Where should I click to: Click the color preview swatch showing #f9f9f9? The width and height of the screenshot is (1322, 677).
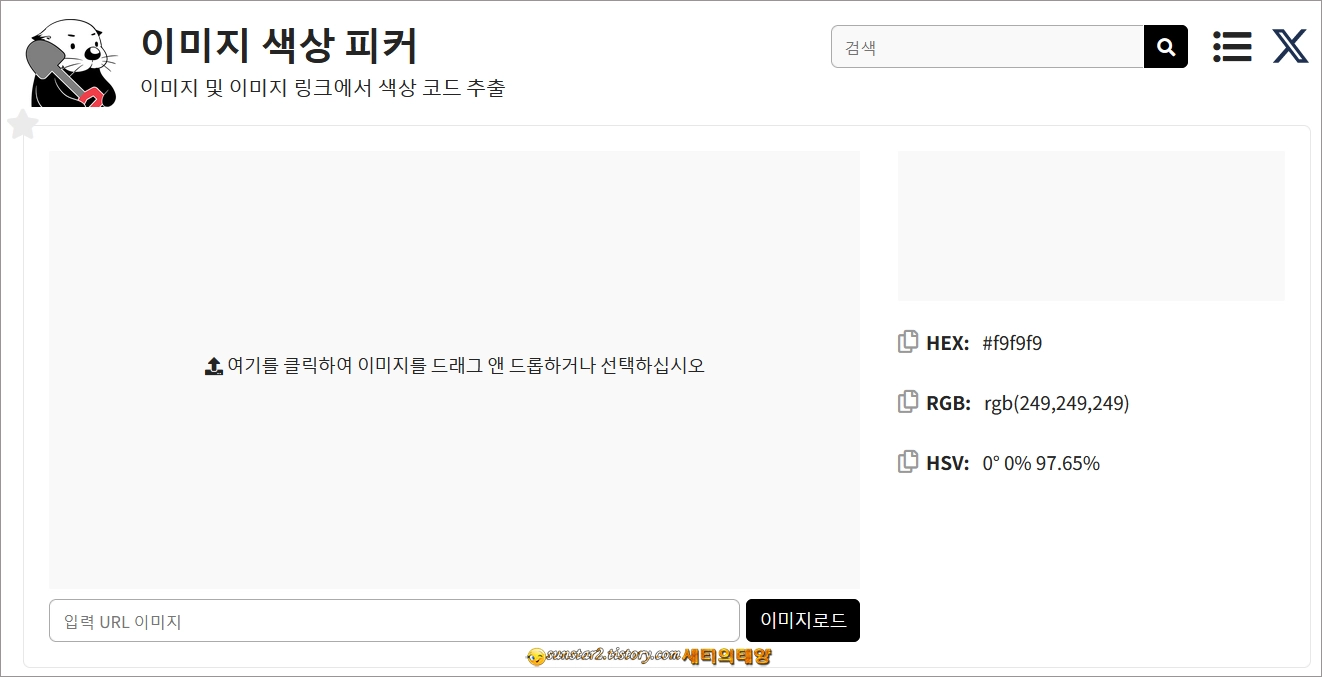[1091, 225]
